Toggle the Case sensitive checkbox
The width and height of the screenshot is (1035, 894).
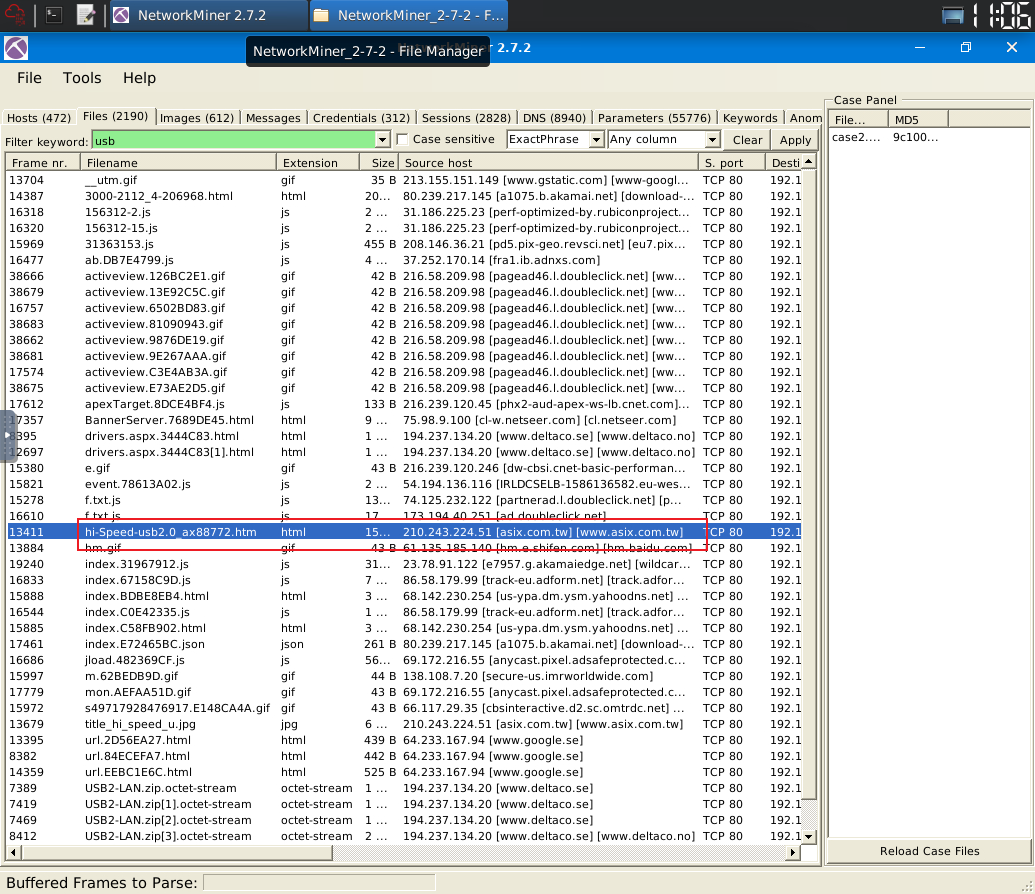(402, 139)
